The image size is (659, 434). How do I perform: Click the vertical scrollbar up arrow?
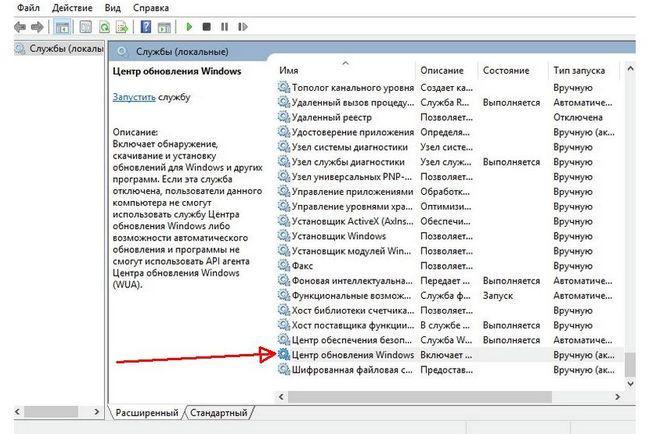(630, 68)
